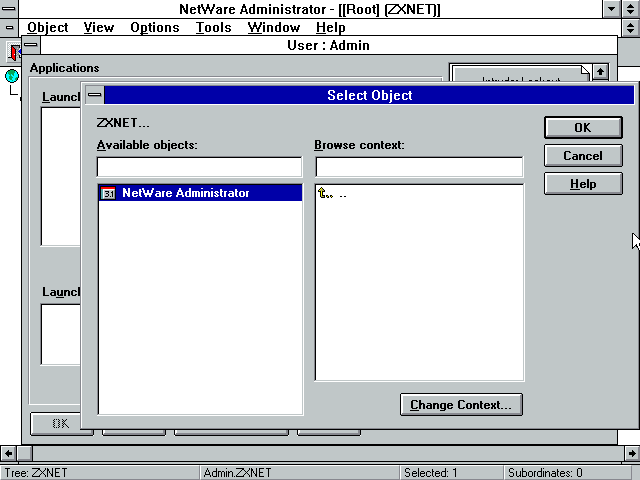Restore the child document window
Image resolution: width=640 pixels, height=480 pixels.
pos(631,27)
